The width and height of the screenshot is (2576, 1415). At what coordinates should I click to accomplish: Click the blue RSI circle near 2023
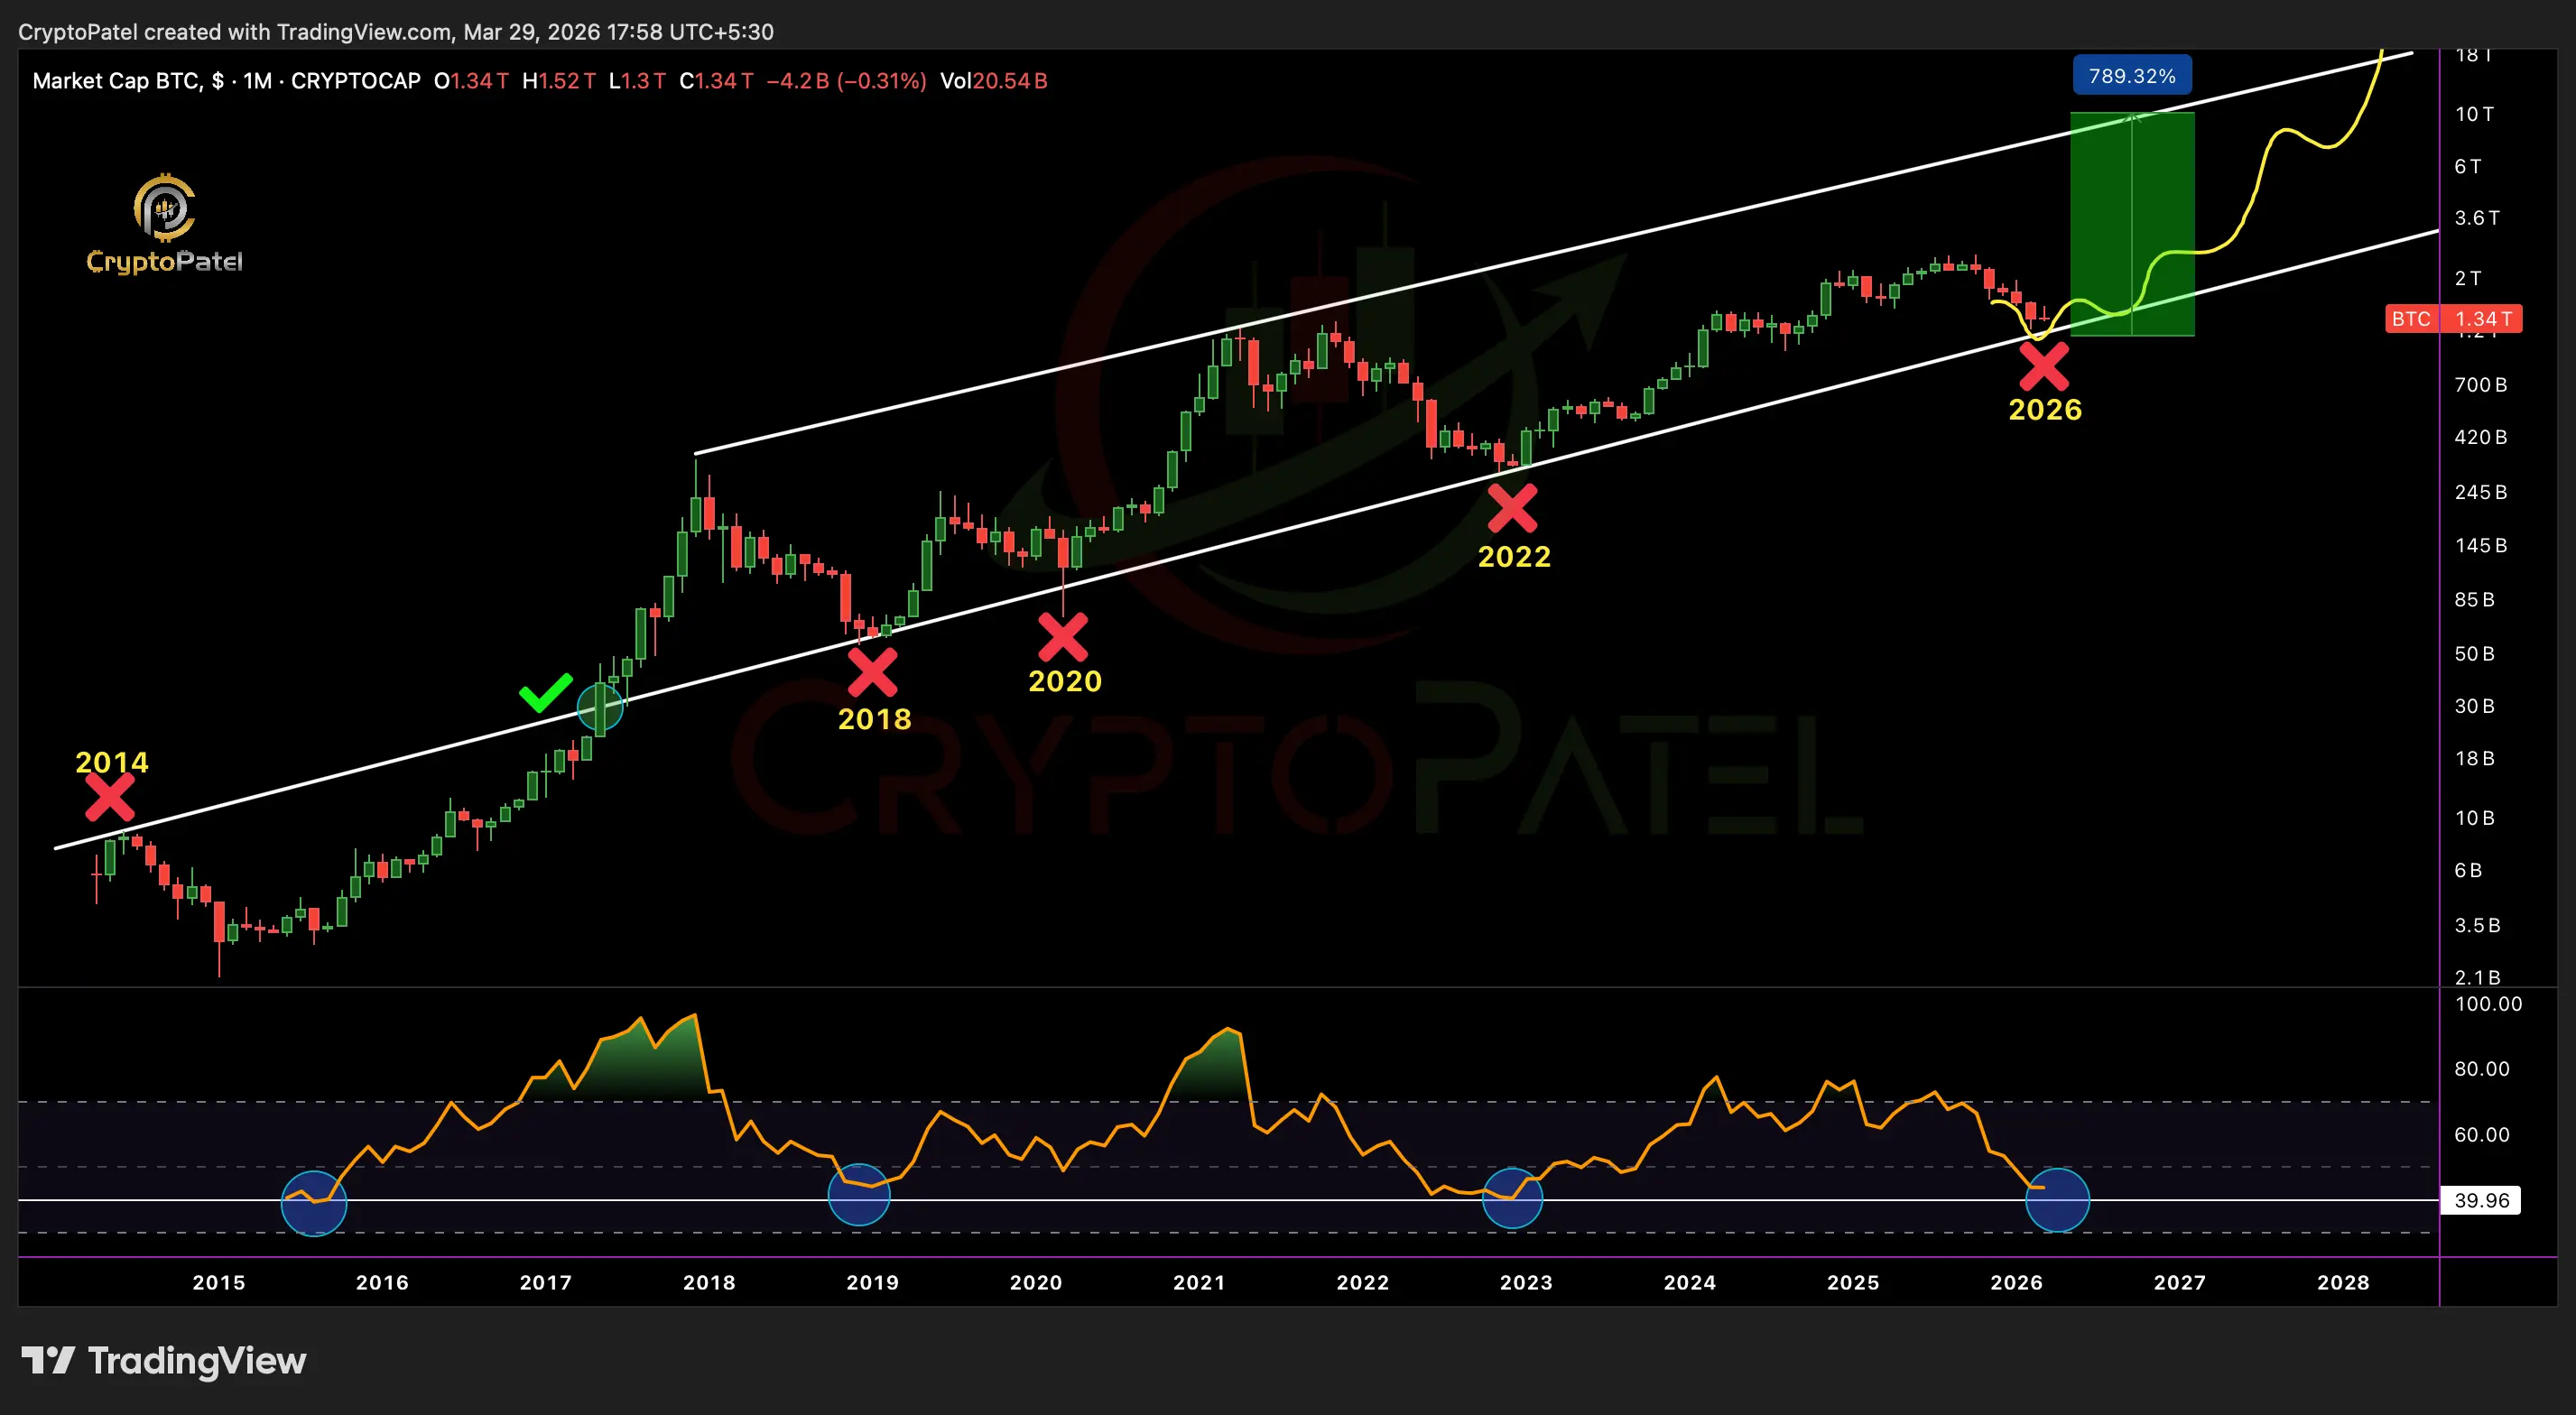(x=1512, y=1197)
